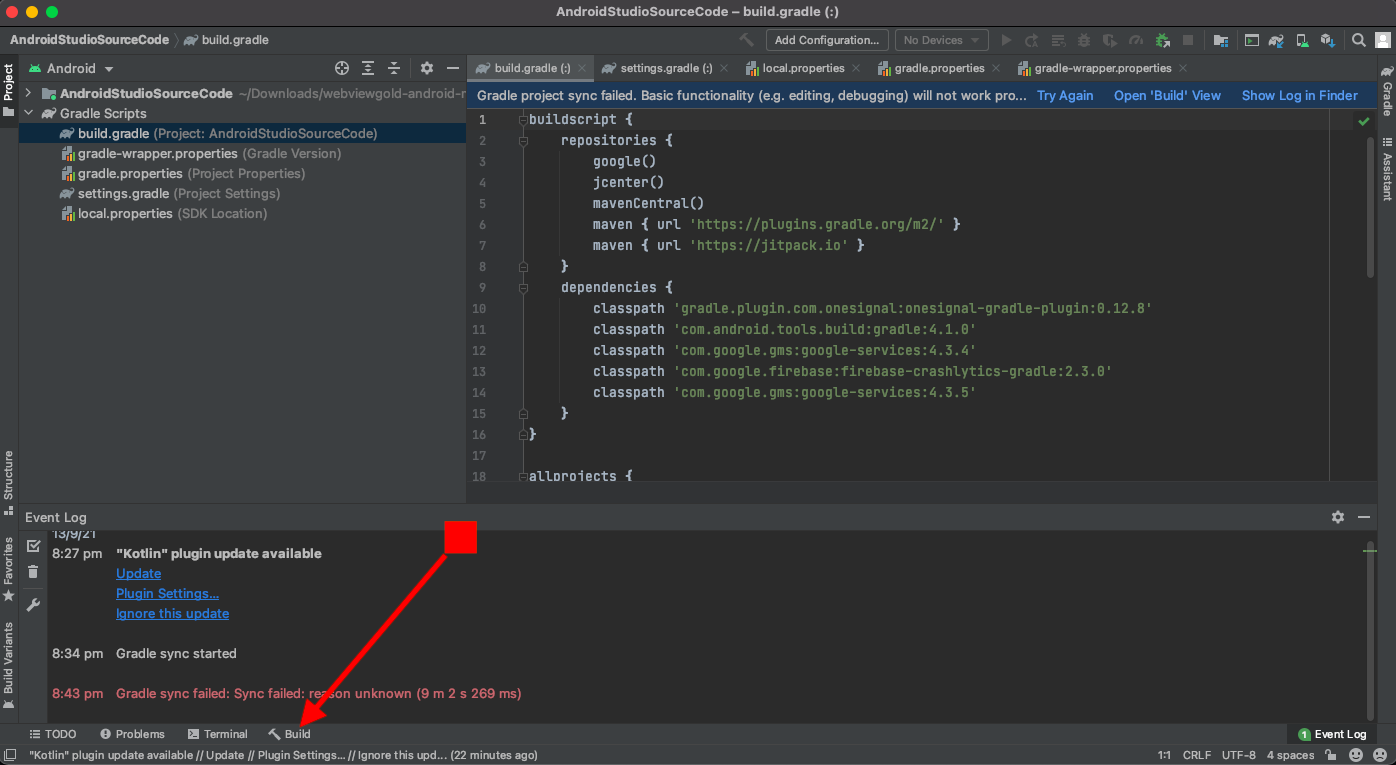1396x765 pixels.
Task: Open 4 spaces indent selector
Action: tap(1290, 755)
